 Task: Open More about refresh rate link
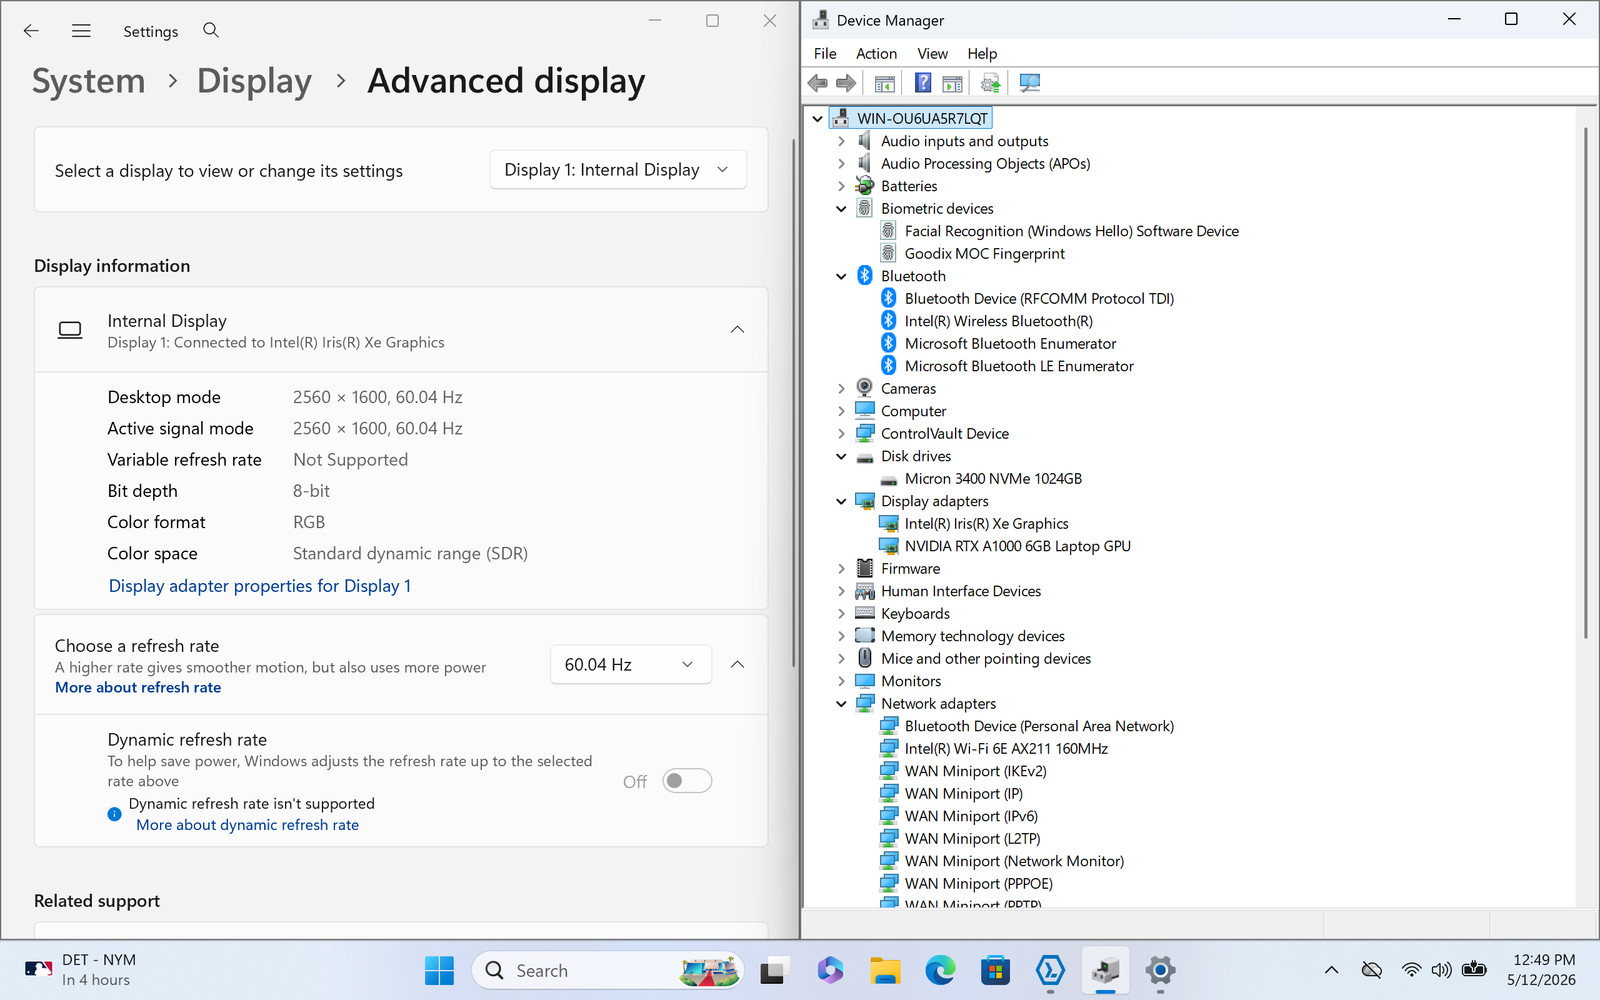[x=138, y=688]
